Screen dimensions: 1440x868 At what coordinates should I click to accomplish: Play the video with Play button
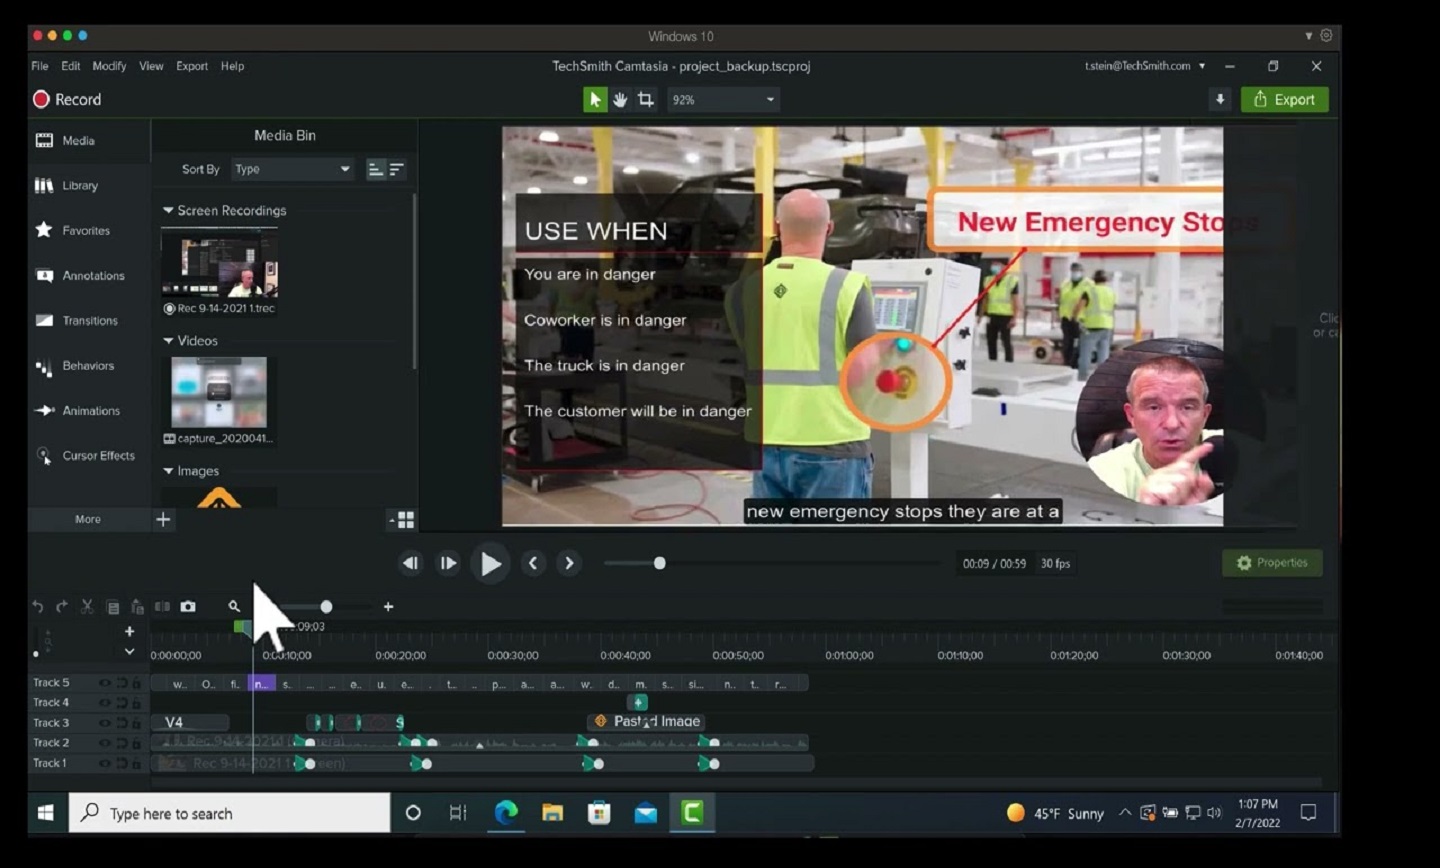[x=490, y=564]
